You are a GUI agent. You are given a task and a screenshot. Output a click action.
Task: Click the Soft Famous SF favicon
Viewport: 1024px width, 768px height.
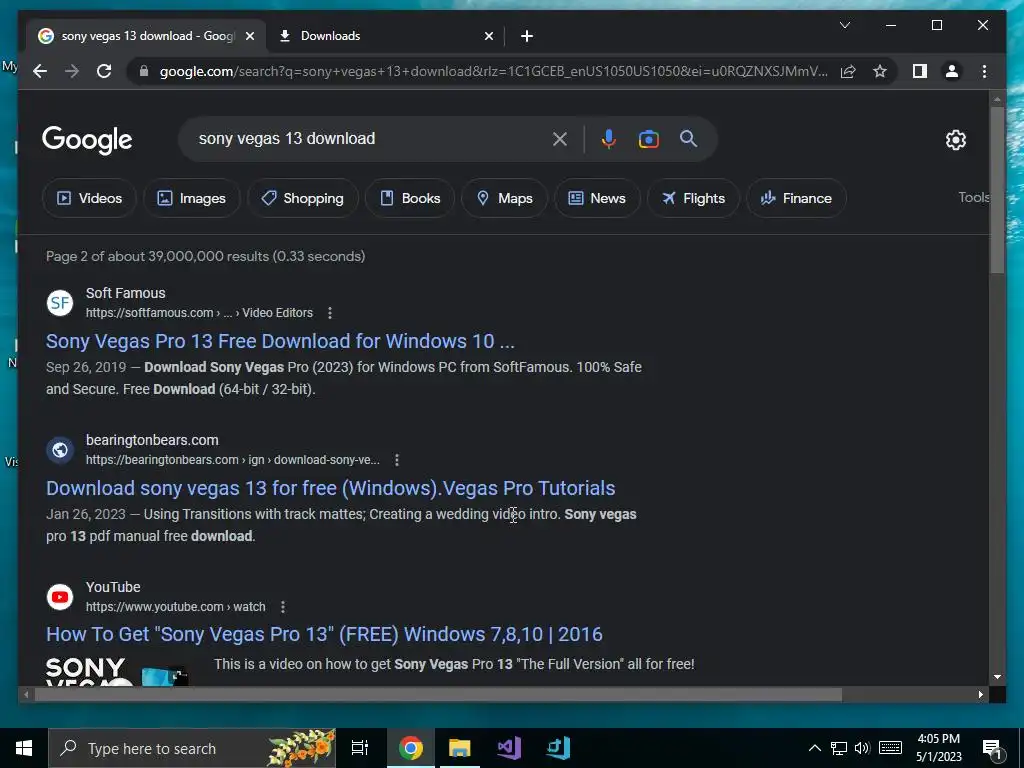coord(59,303)
